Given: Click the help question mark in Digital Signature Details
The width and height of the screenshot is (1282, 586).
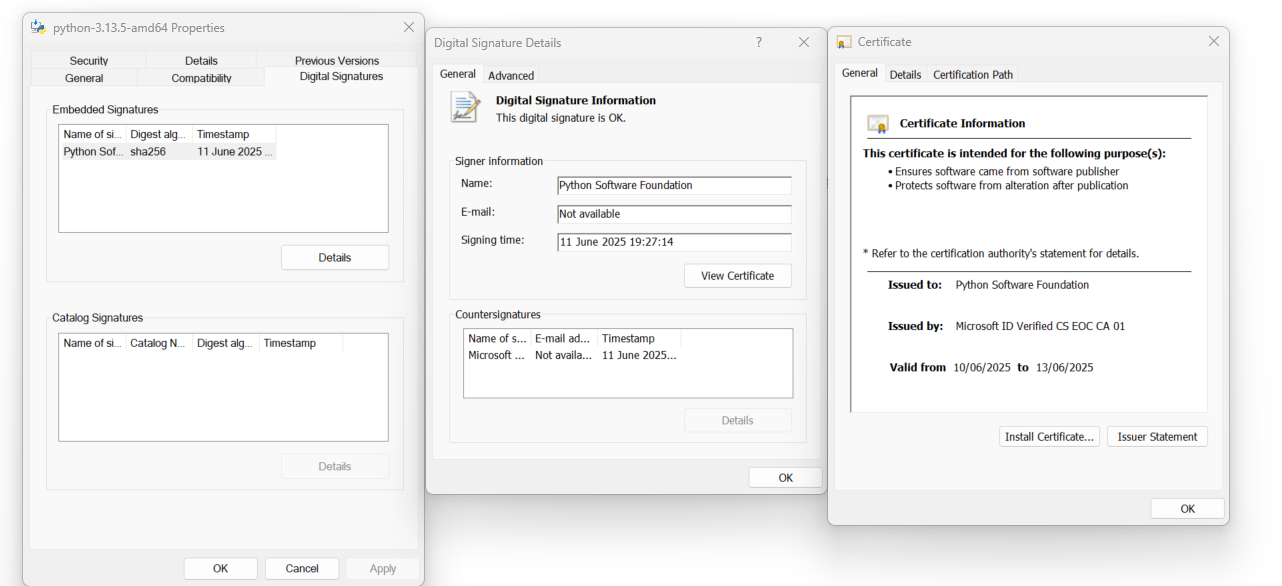Looking at the screenshot, I should click(759, 42).
